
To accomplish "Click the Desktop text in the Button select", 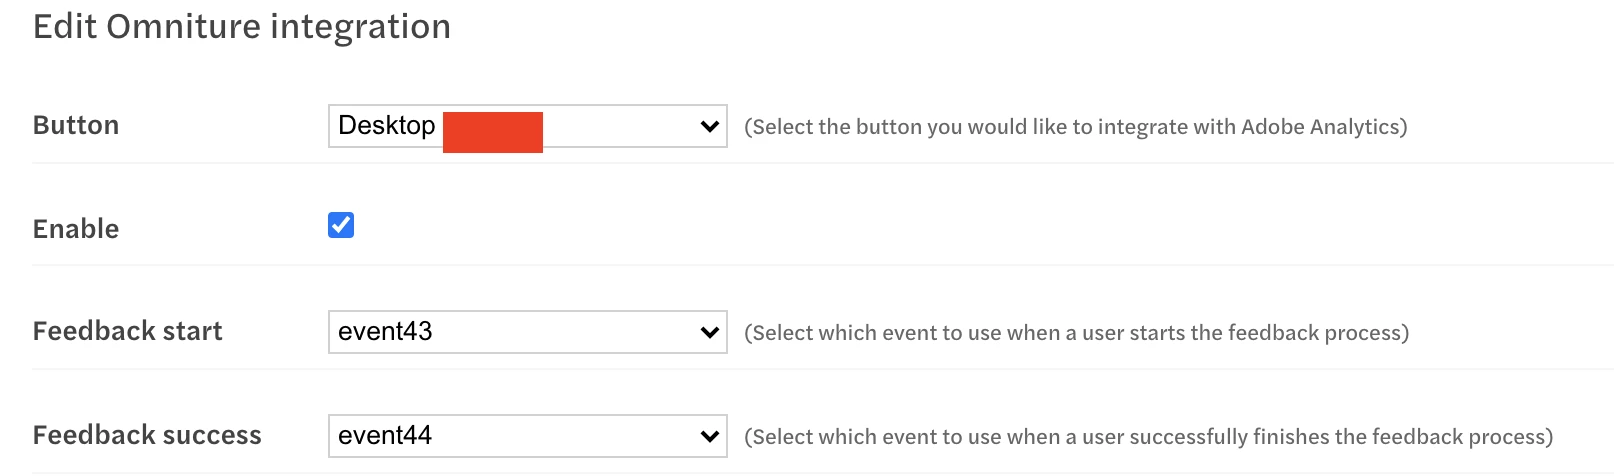I will coord(386,126).
